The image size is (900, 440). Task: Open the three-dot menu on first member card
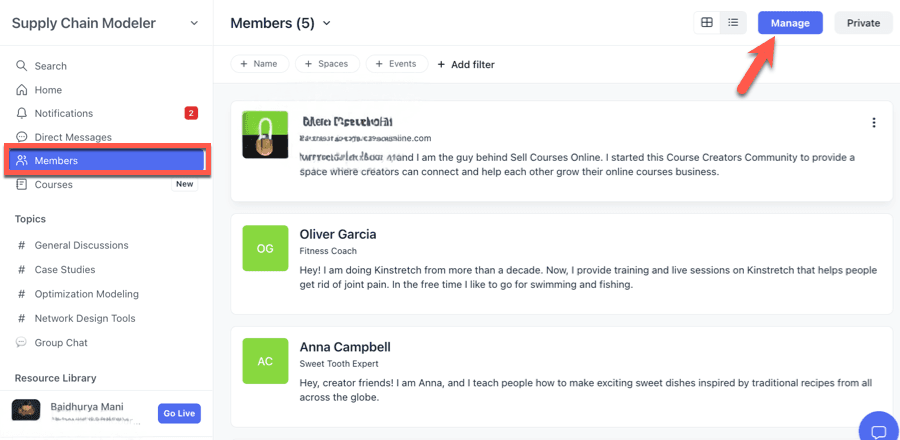[874, 123]
